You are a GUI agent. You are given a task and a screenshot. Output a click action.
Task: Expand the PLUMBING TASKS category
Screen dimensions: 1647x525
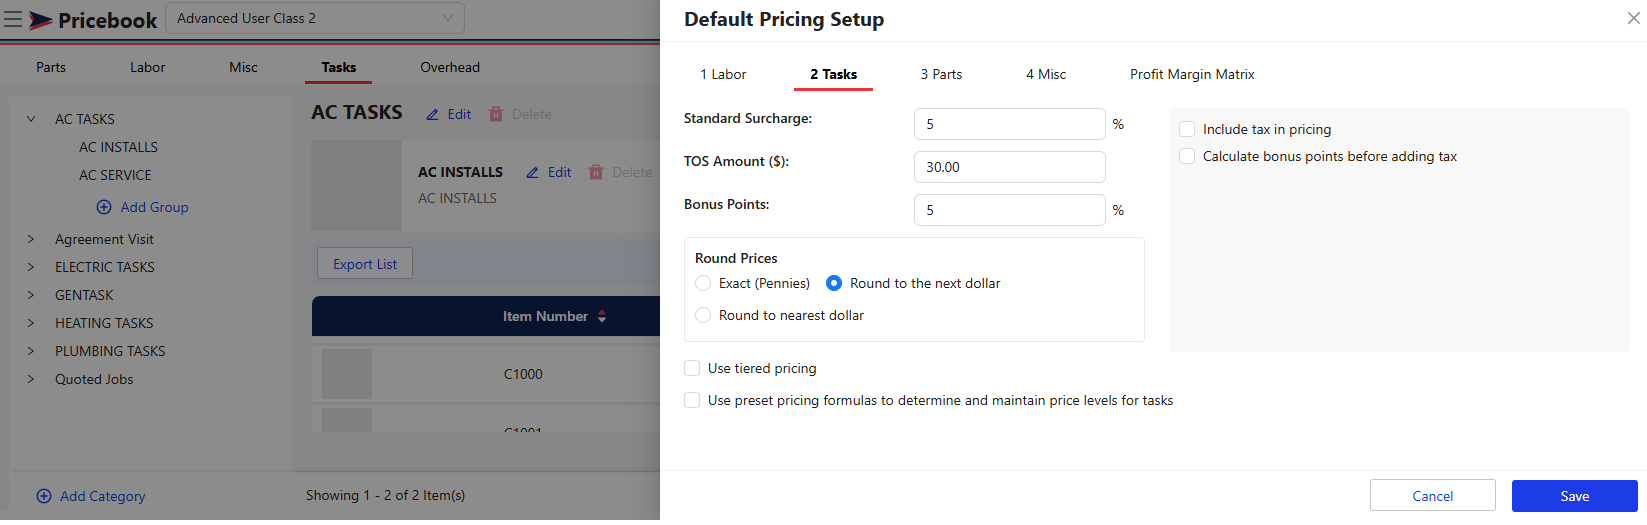31,351
